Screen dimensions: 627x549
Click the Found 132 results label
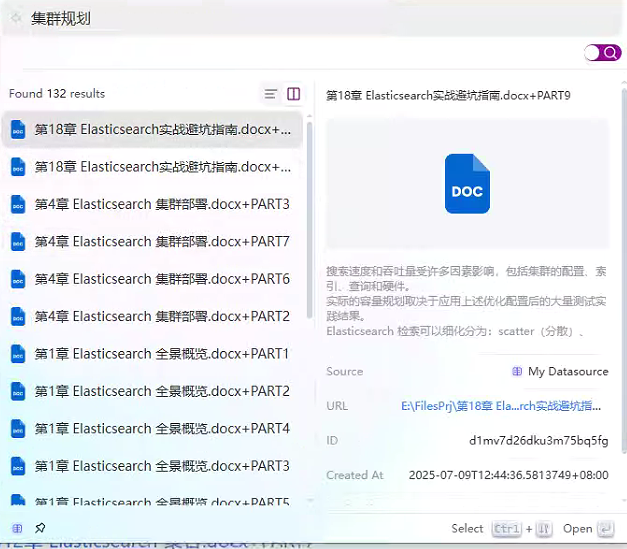point(57,94)
